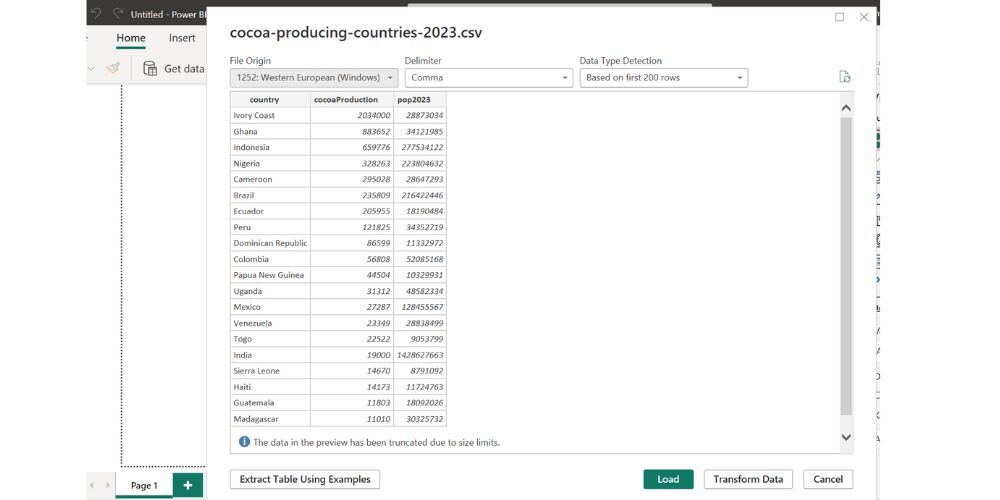Add a new page with plus button

pyautogui.click(x=187, y=485)
